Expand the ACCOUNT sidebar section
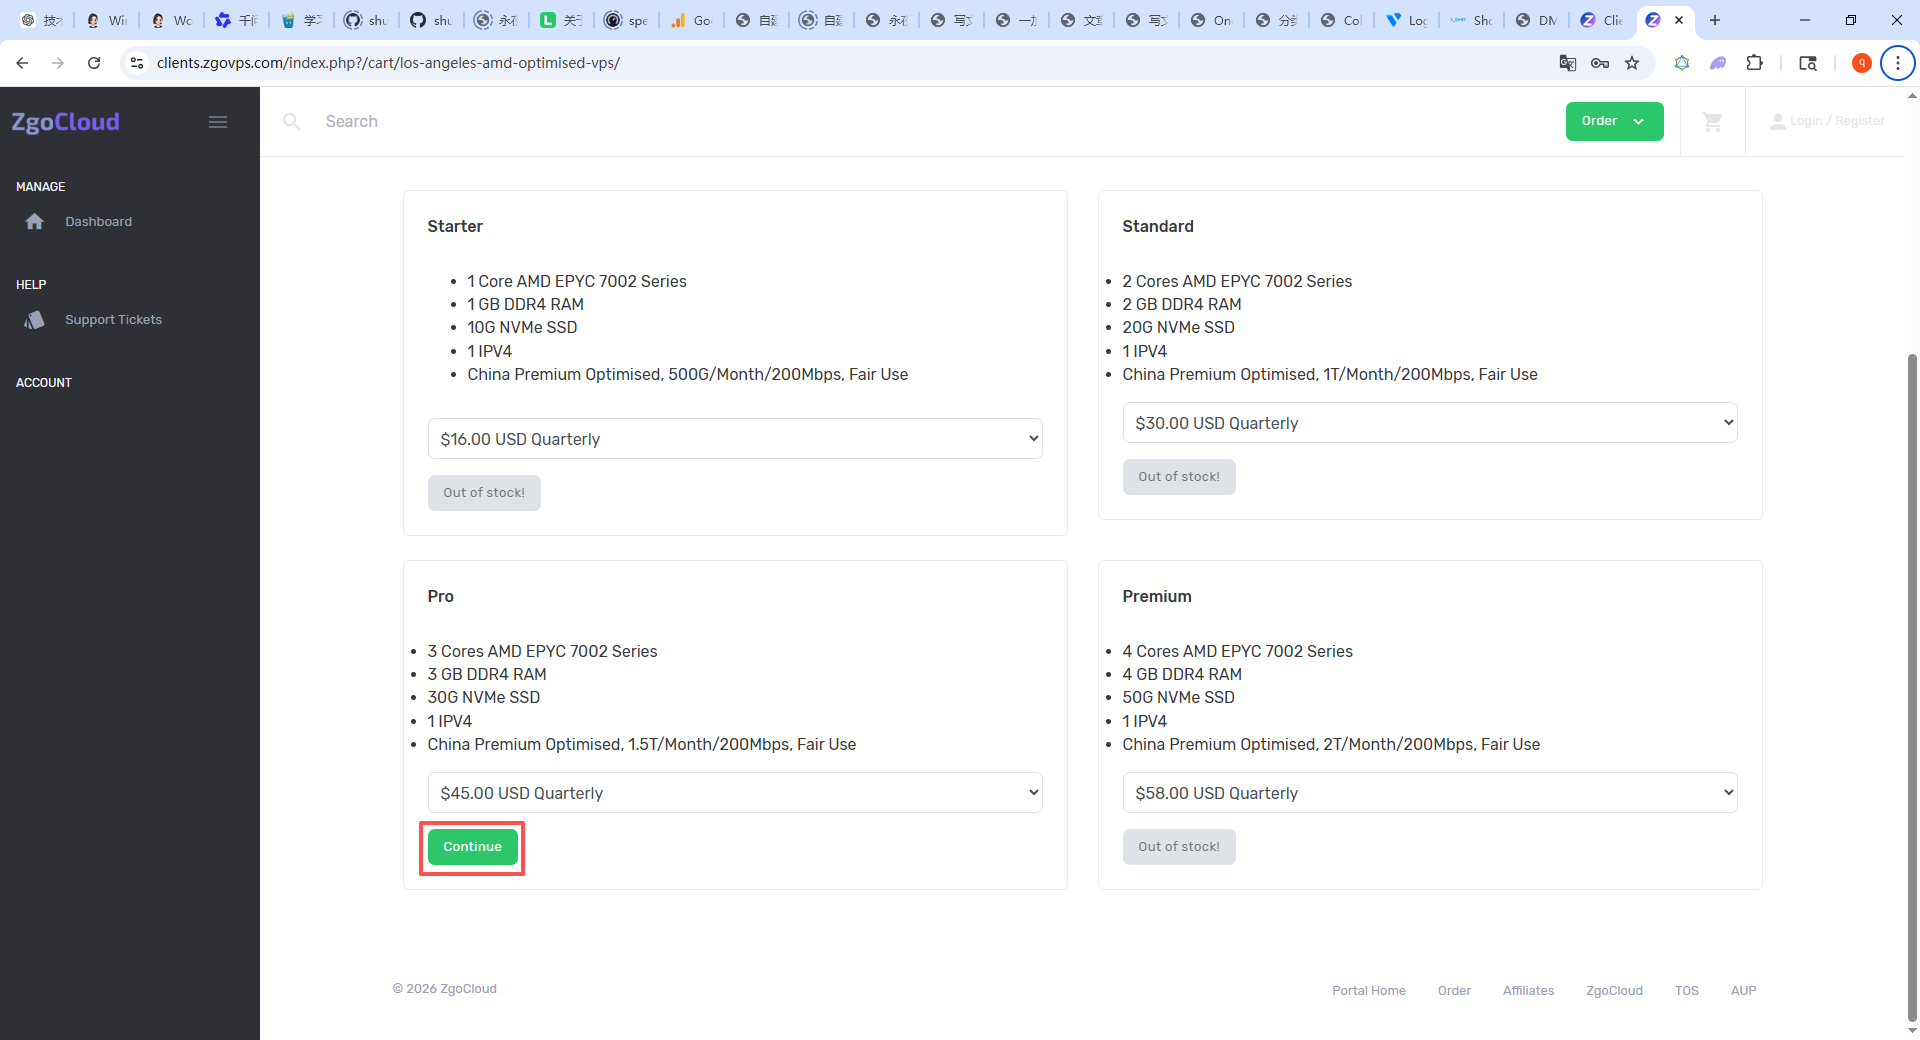The image size is (1920, 1040). (x=44, y=383)
